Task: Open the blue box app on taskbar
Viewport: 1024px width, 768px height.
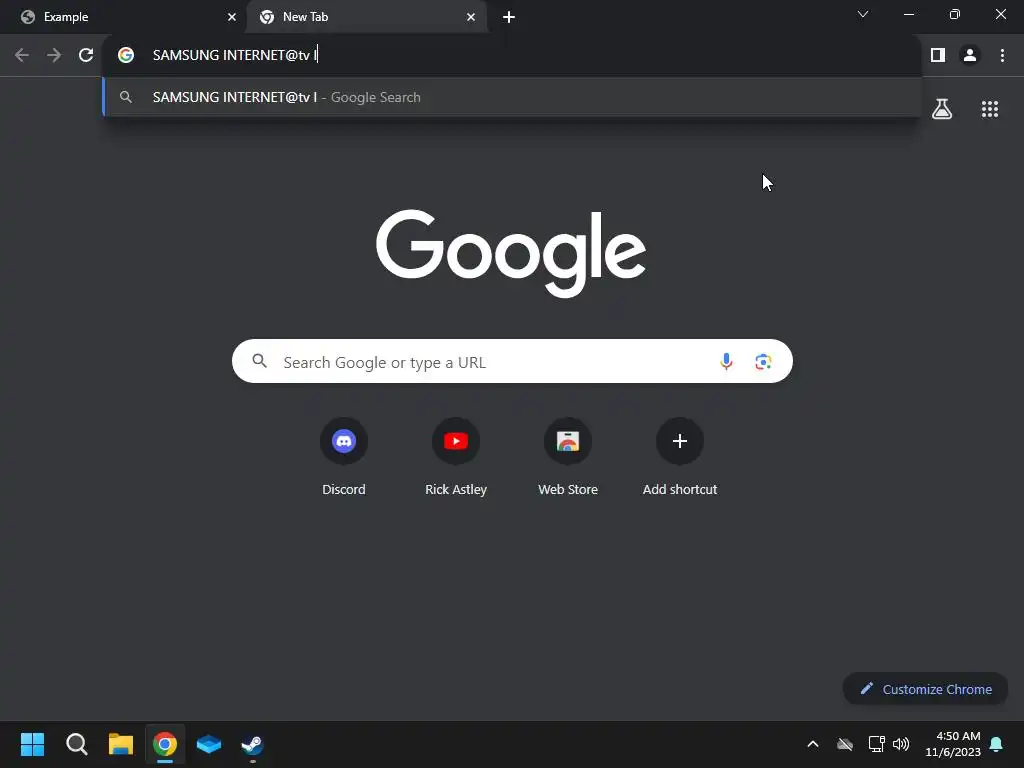Action: point(209,744)
